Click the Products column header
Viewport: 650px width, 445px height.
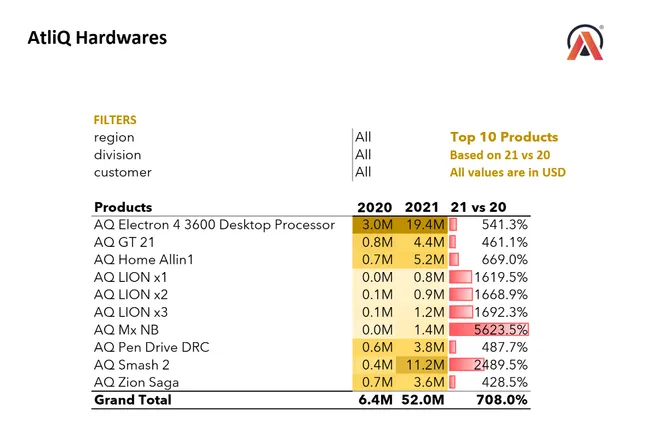(123, 207)
